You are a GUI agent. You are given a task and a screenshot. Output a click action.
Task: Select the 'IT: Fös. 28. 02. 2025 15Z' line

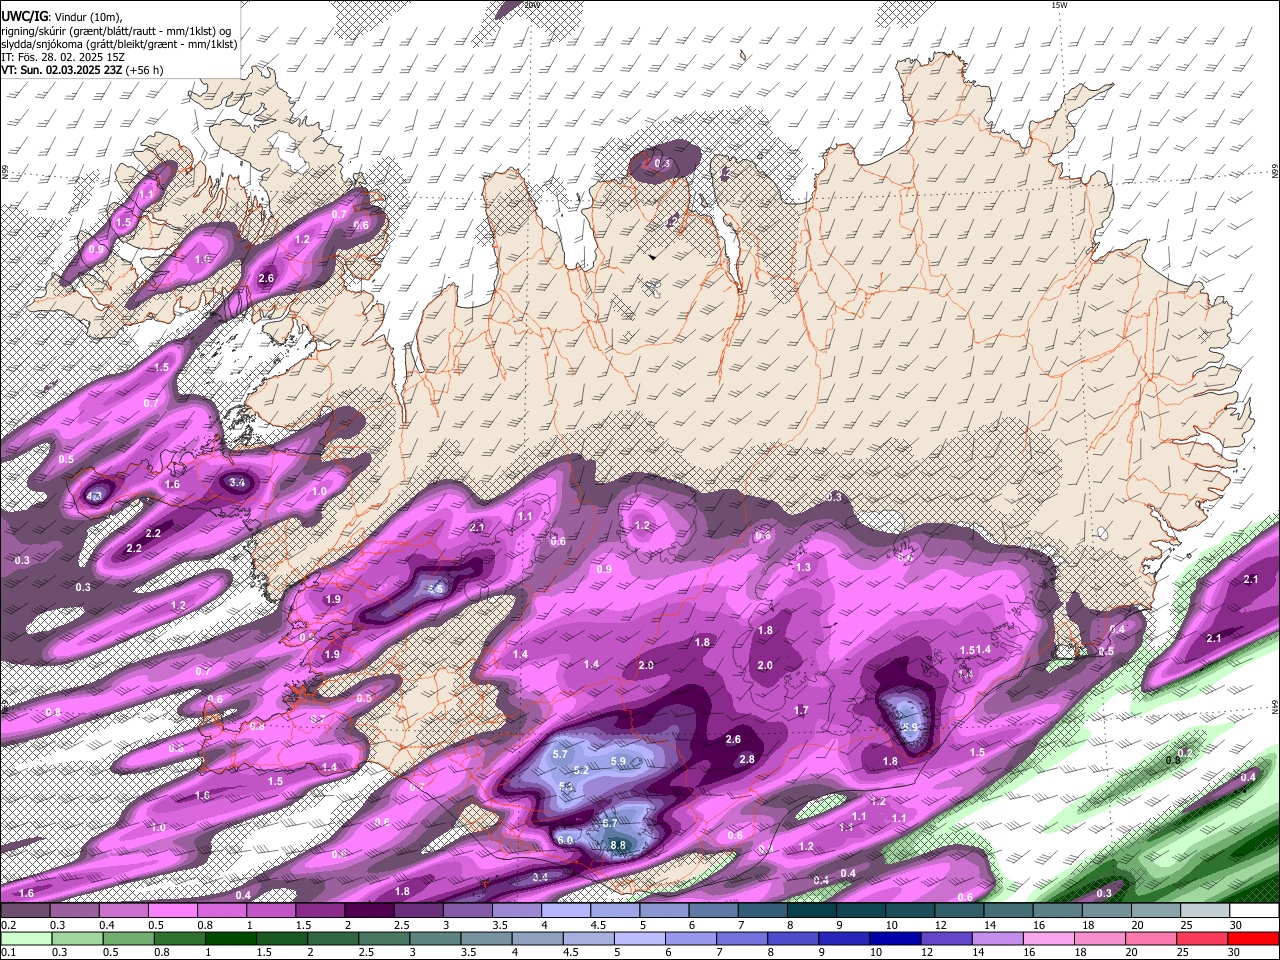(x=63, y=57)
